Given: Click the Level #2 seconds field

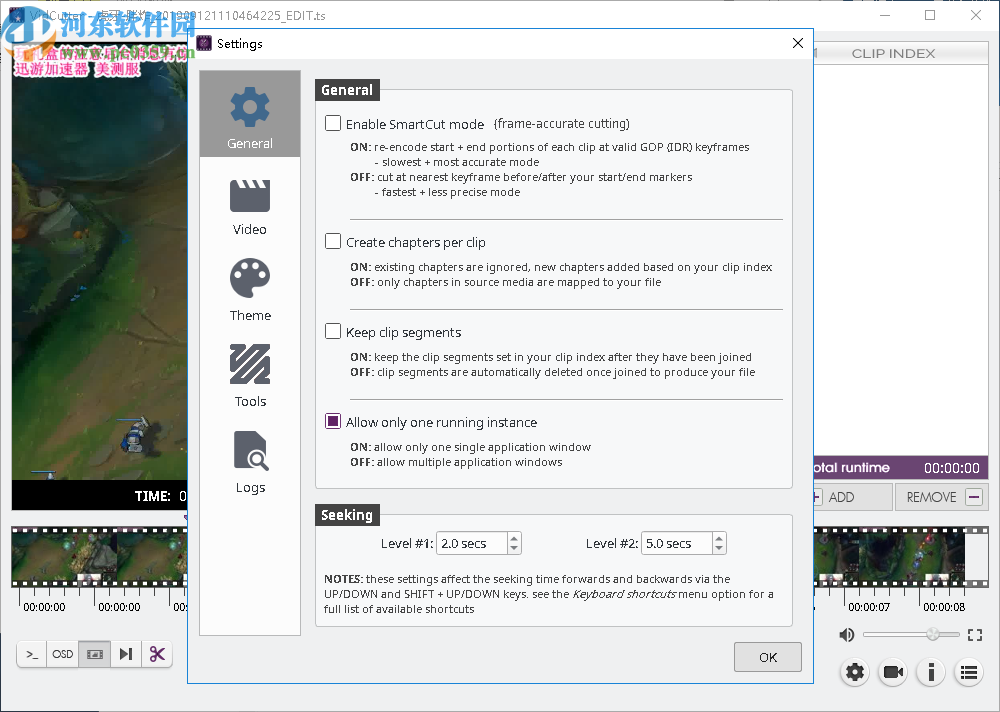Looking at the screenshot, I should click(x=677, y=544).
